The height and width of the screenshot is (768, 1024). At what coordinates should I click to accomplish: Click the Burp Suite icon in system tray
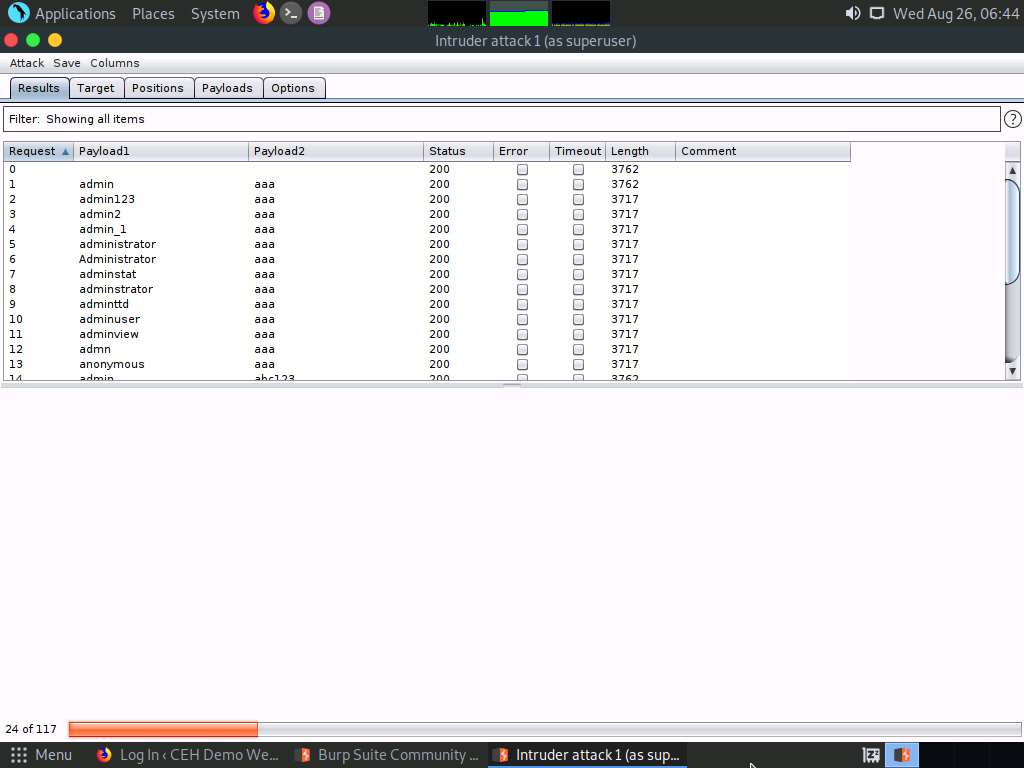pyautogui.click(x=902, y=754)
